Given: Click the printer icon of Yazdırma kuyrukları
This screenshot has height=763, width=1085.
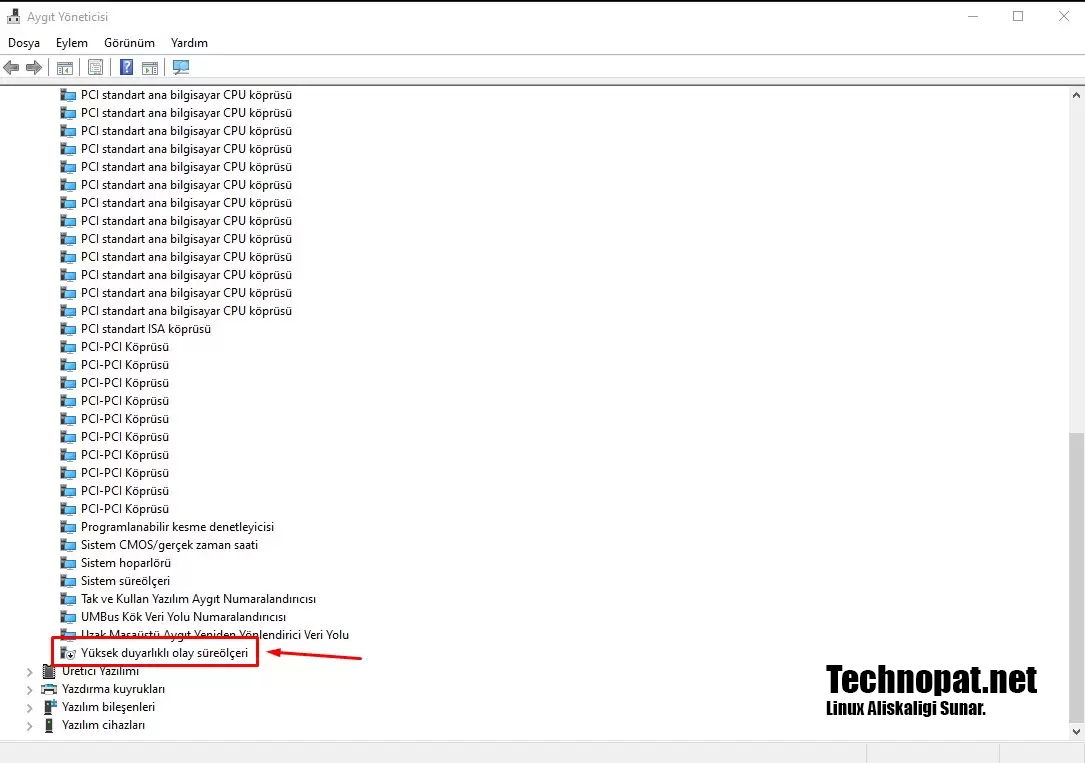Looking at the screenshot, I should pyautogui.click(x=48, y=689).
